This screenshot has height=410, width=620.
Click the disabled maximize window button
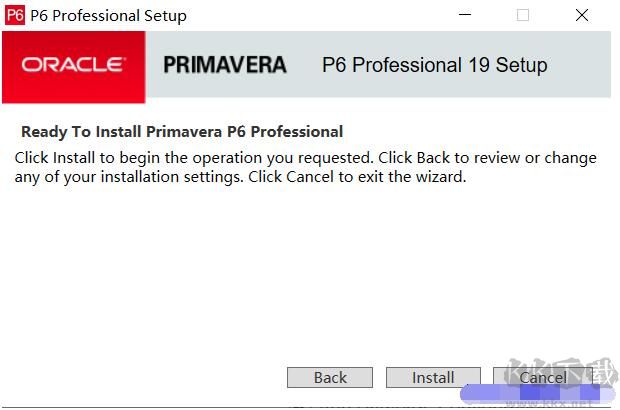tap(522, 15)
